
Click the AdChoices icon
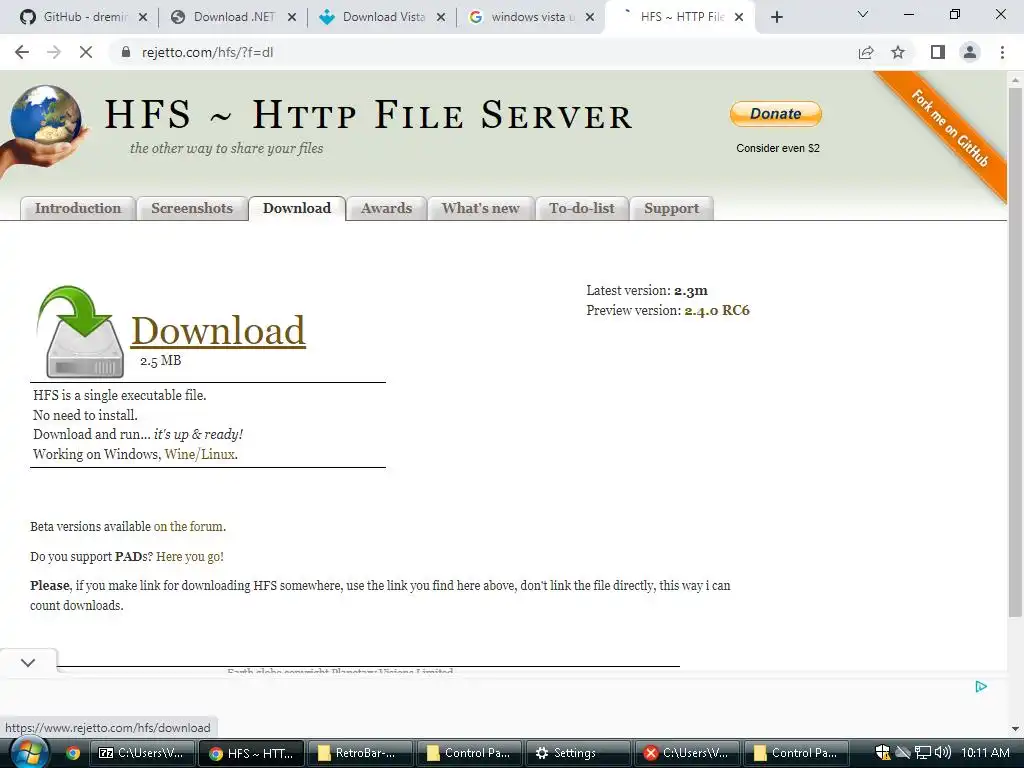[981, 686]
